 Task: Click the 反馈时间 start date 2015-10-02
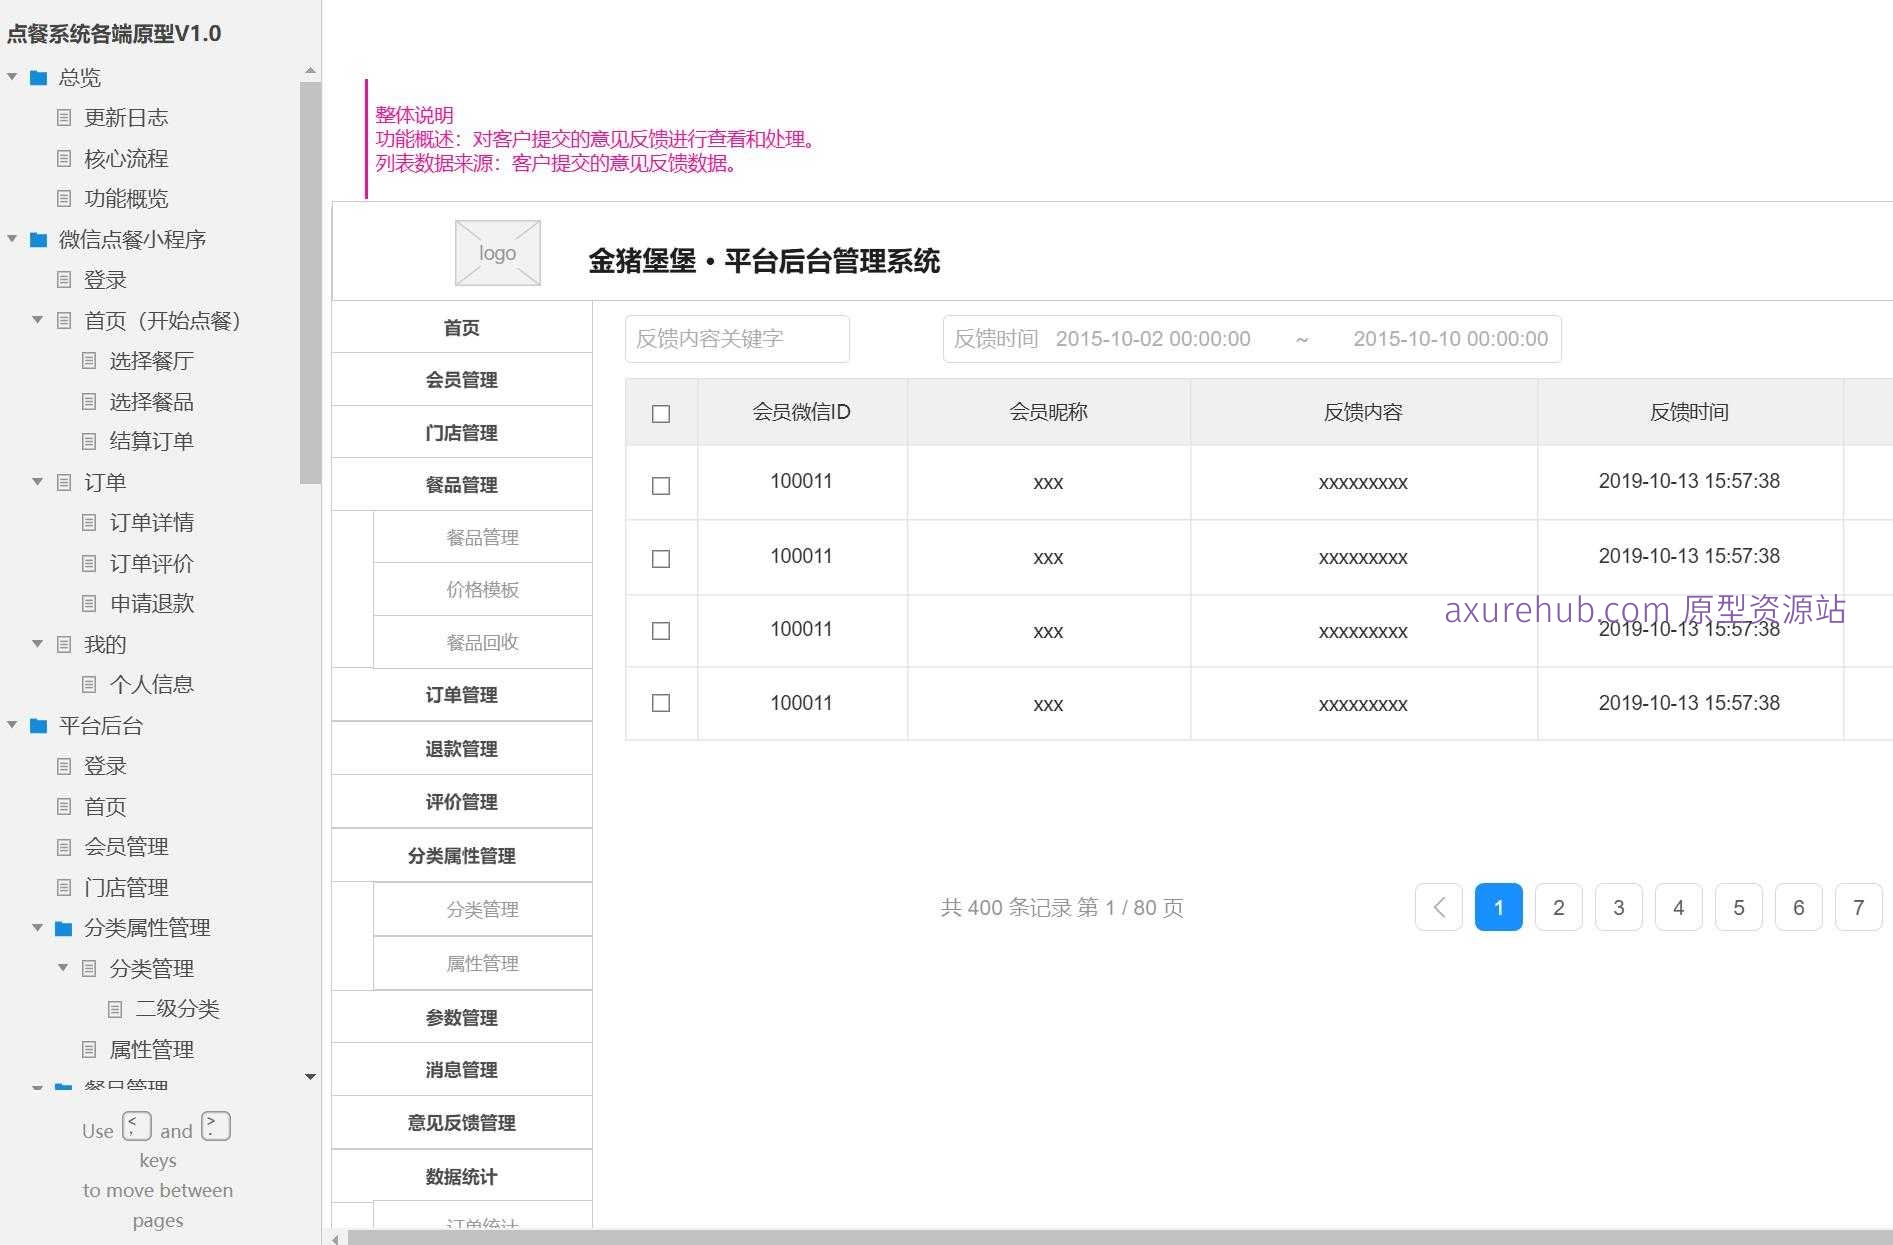[x=1153, y=339]
